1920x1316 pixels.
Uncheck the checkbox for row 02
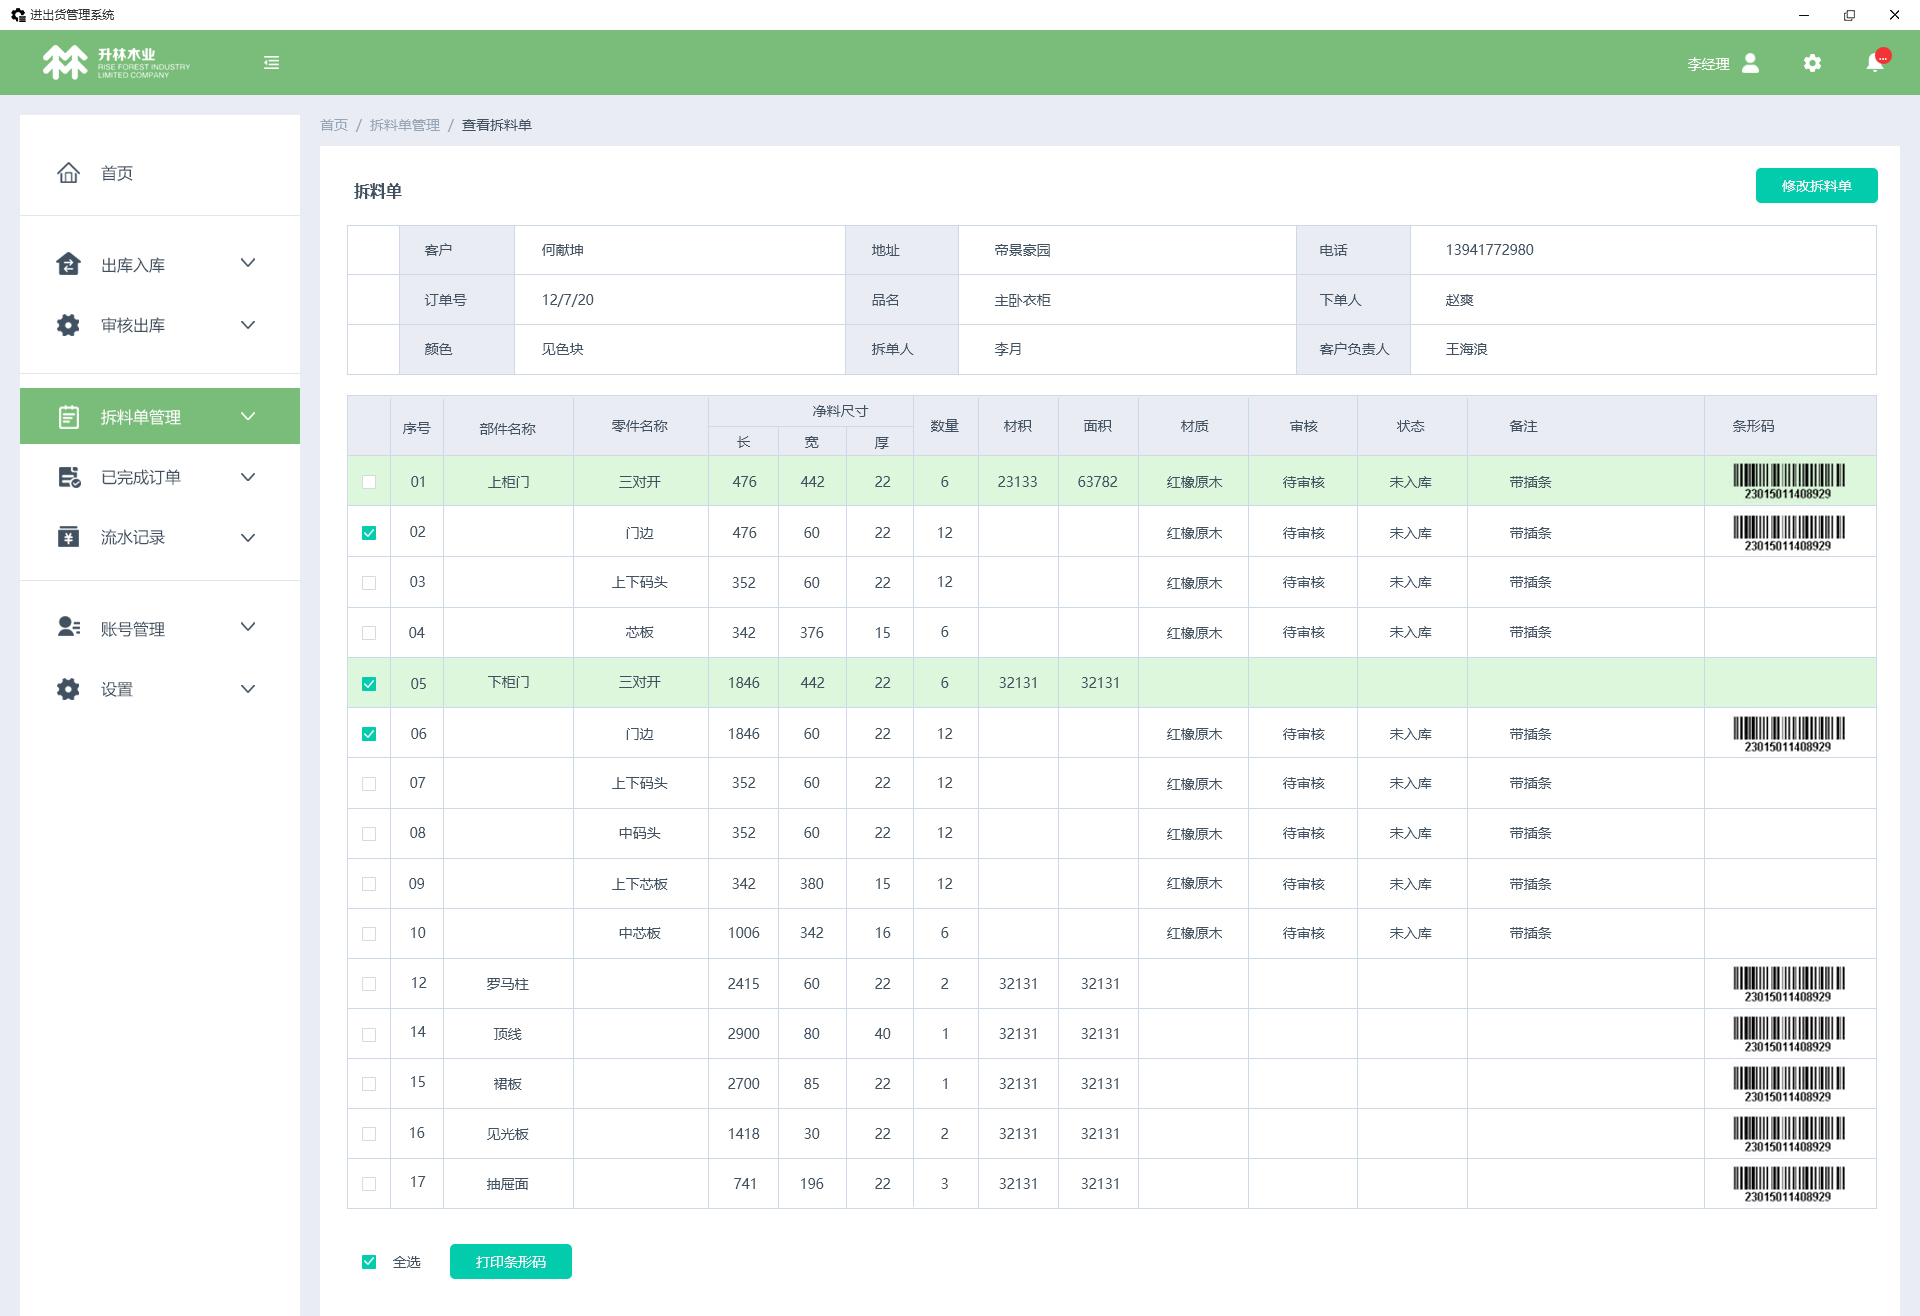click(x=369, y=533)
